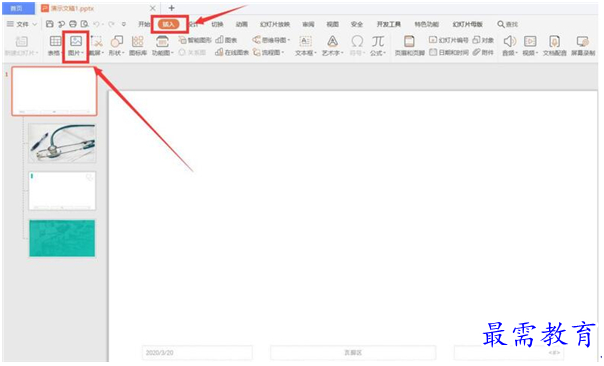Open the 形状 (Shapes) tool
Viewport: 604px width, 366px height.
click(x=116, y=45)
